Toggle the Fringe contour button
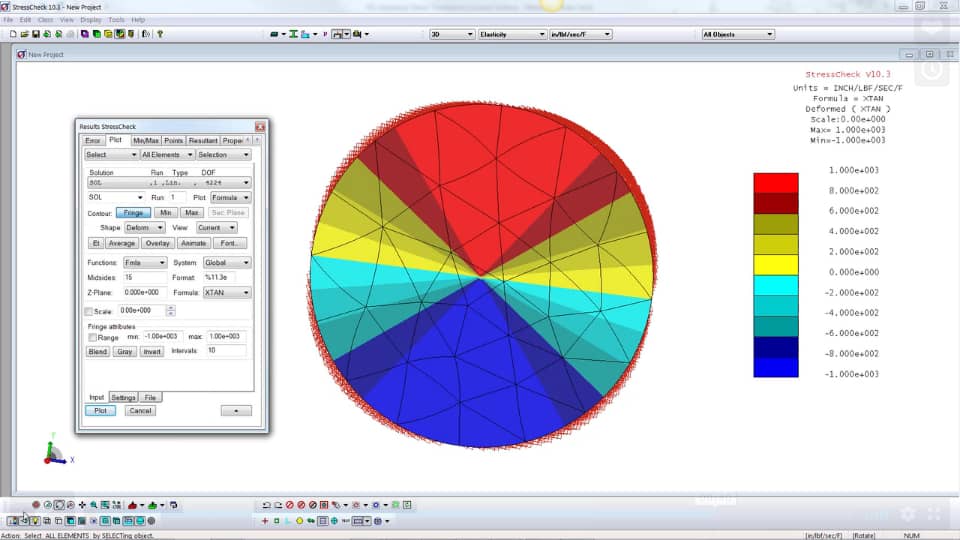This screenshot has width=960, height=540. pyautogui.click(x=133, y=212)
